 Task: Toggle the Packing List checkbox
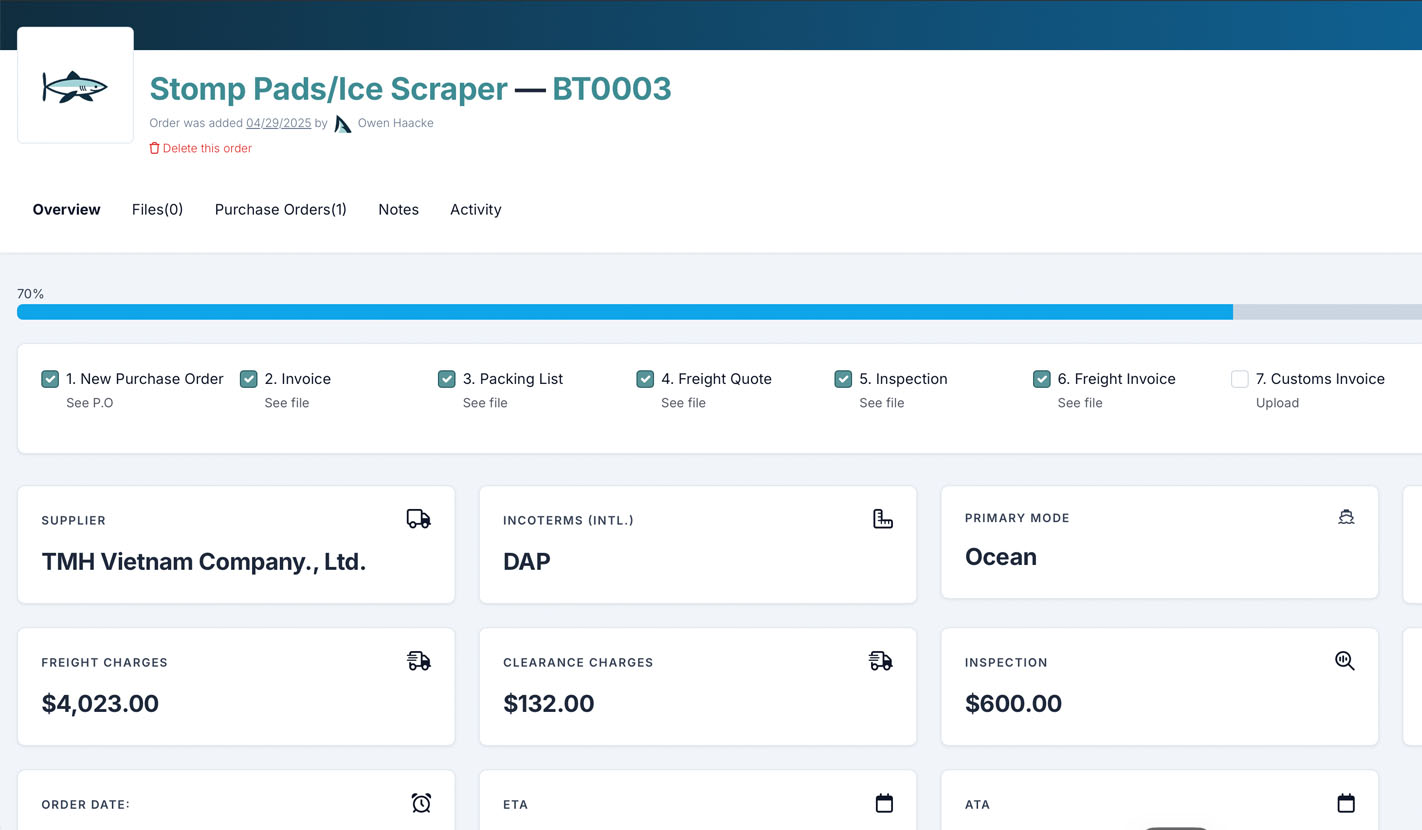(x=447, y=379)
